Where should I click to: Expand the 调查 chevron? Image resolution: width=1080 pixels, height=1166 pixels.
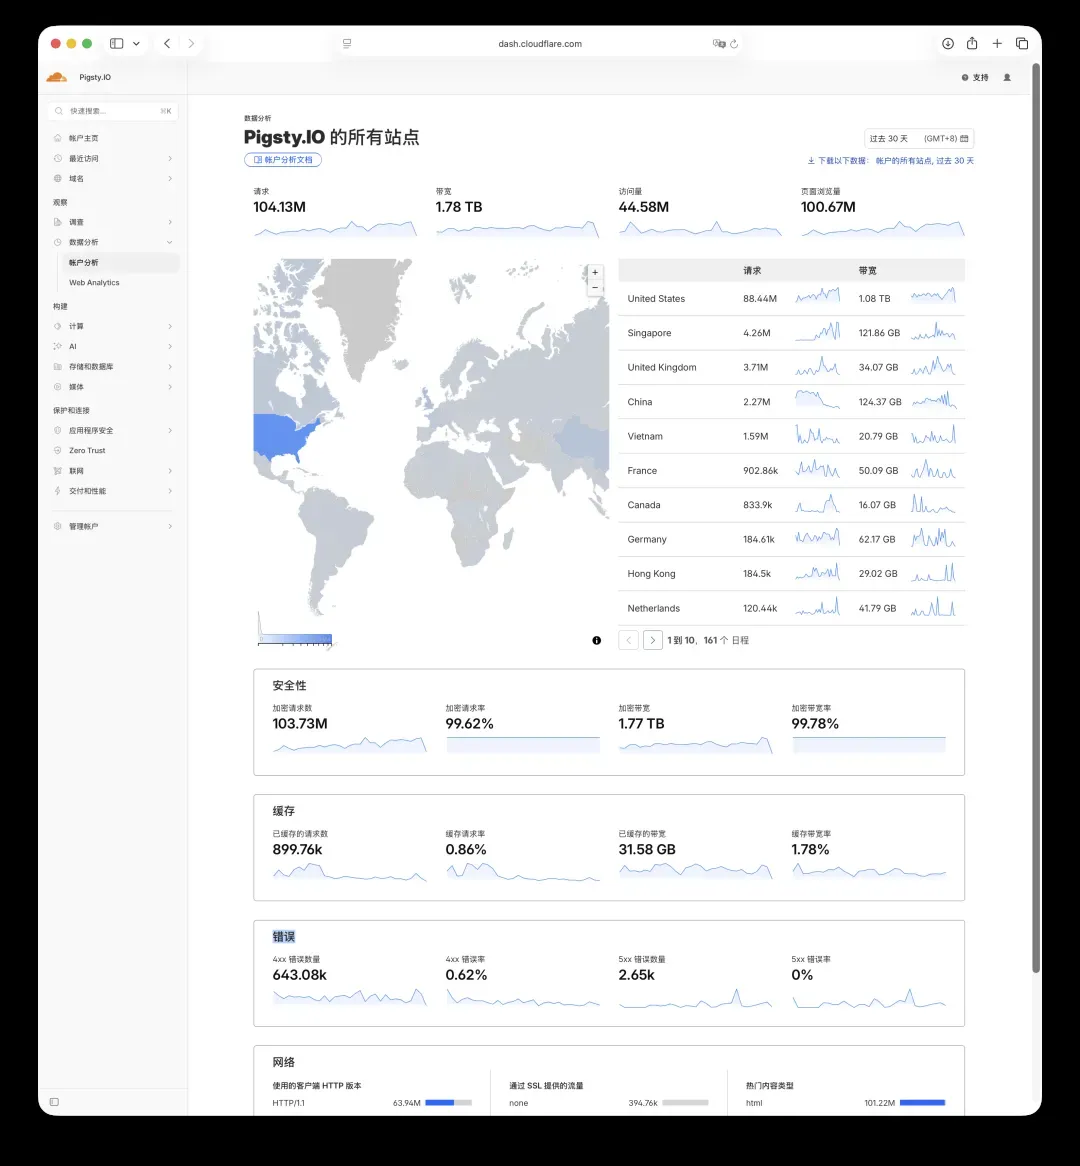(170, 222)
